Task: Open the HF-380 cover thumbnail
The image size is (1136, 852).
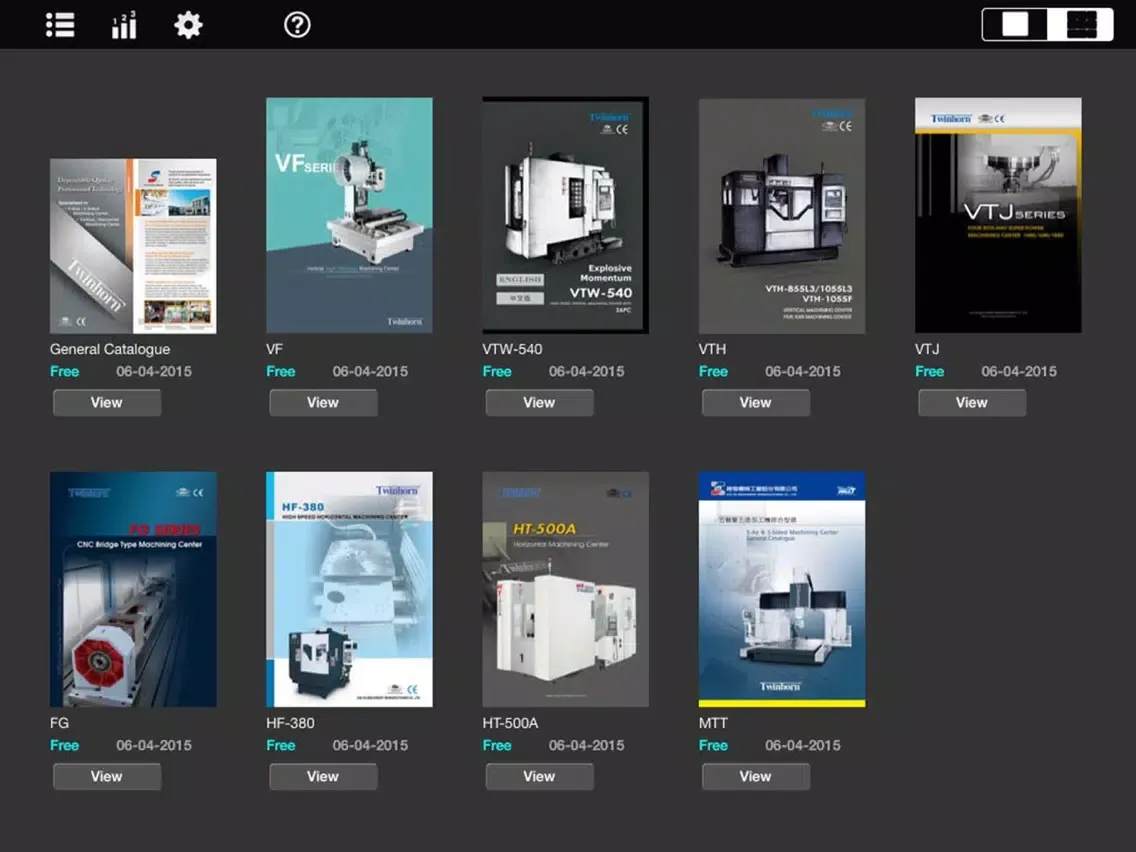Action: [x=349, y=590]
